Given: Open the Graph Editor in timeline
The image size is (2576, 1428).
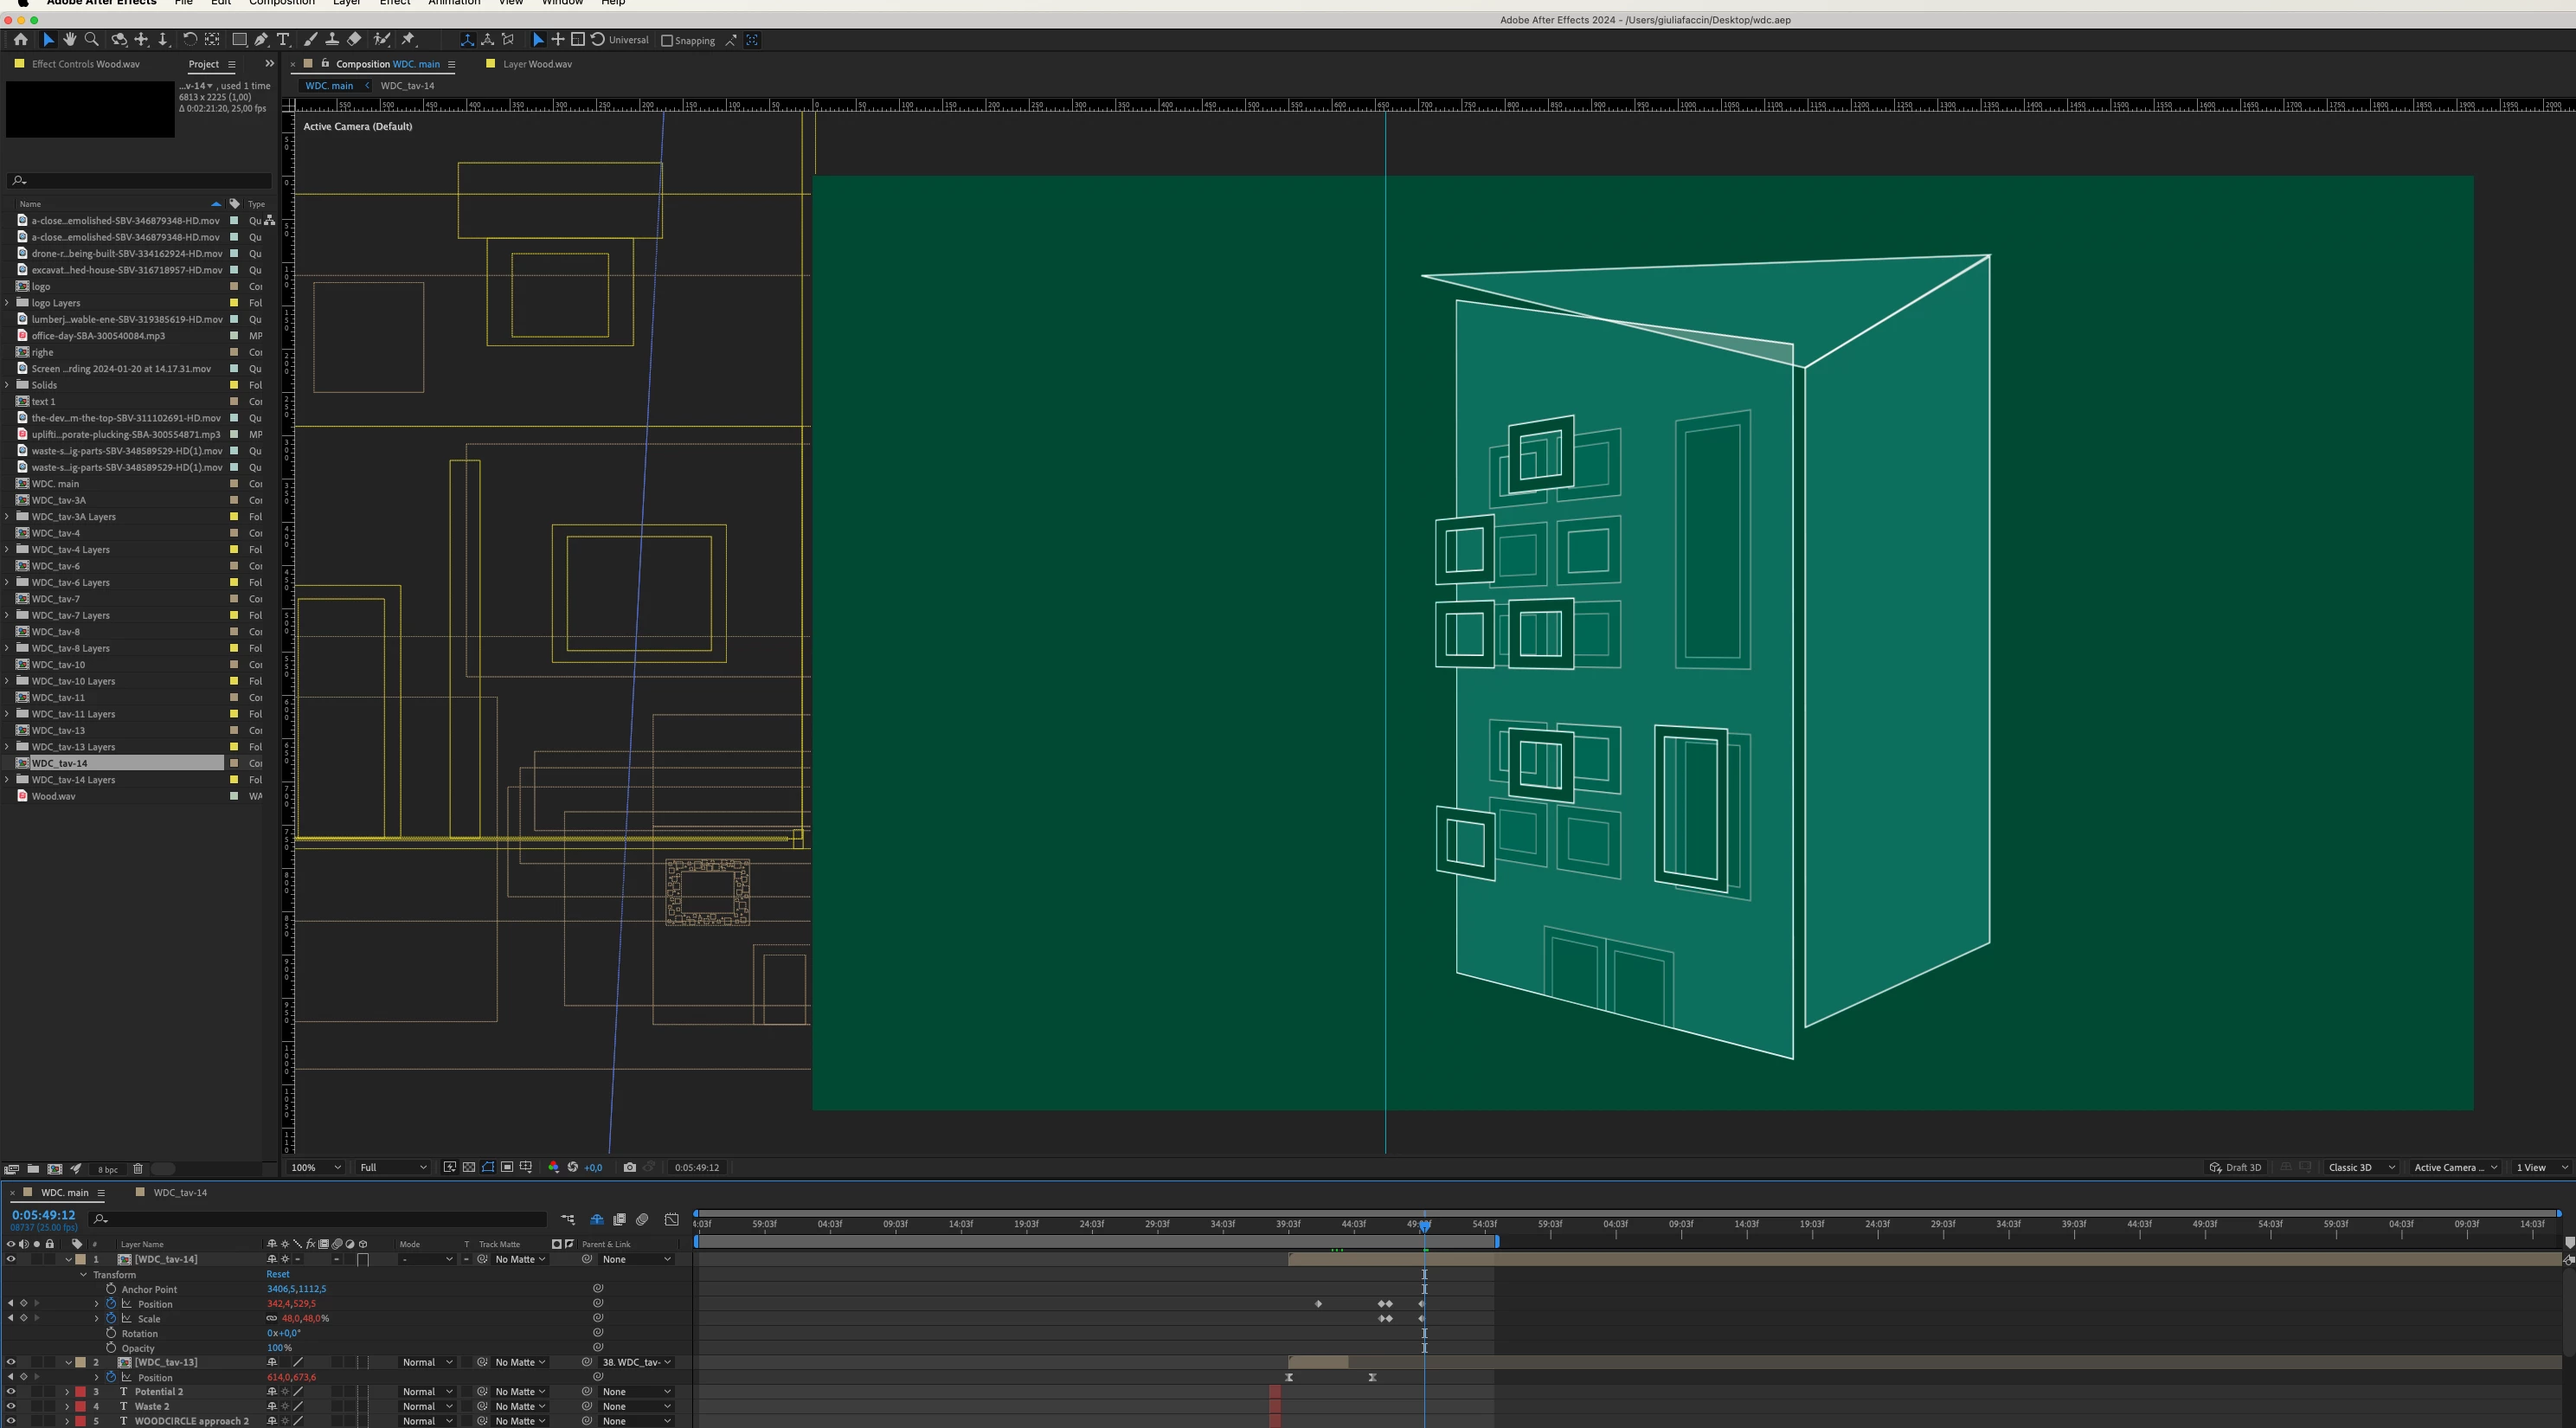Looking at the screenshot, I should [x=672, y=1219].
